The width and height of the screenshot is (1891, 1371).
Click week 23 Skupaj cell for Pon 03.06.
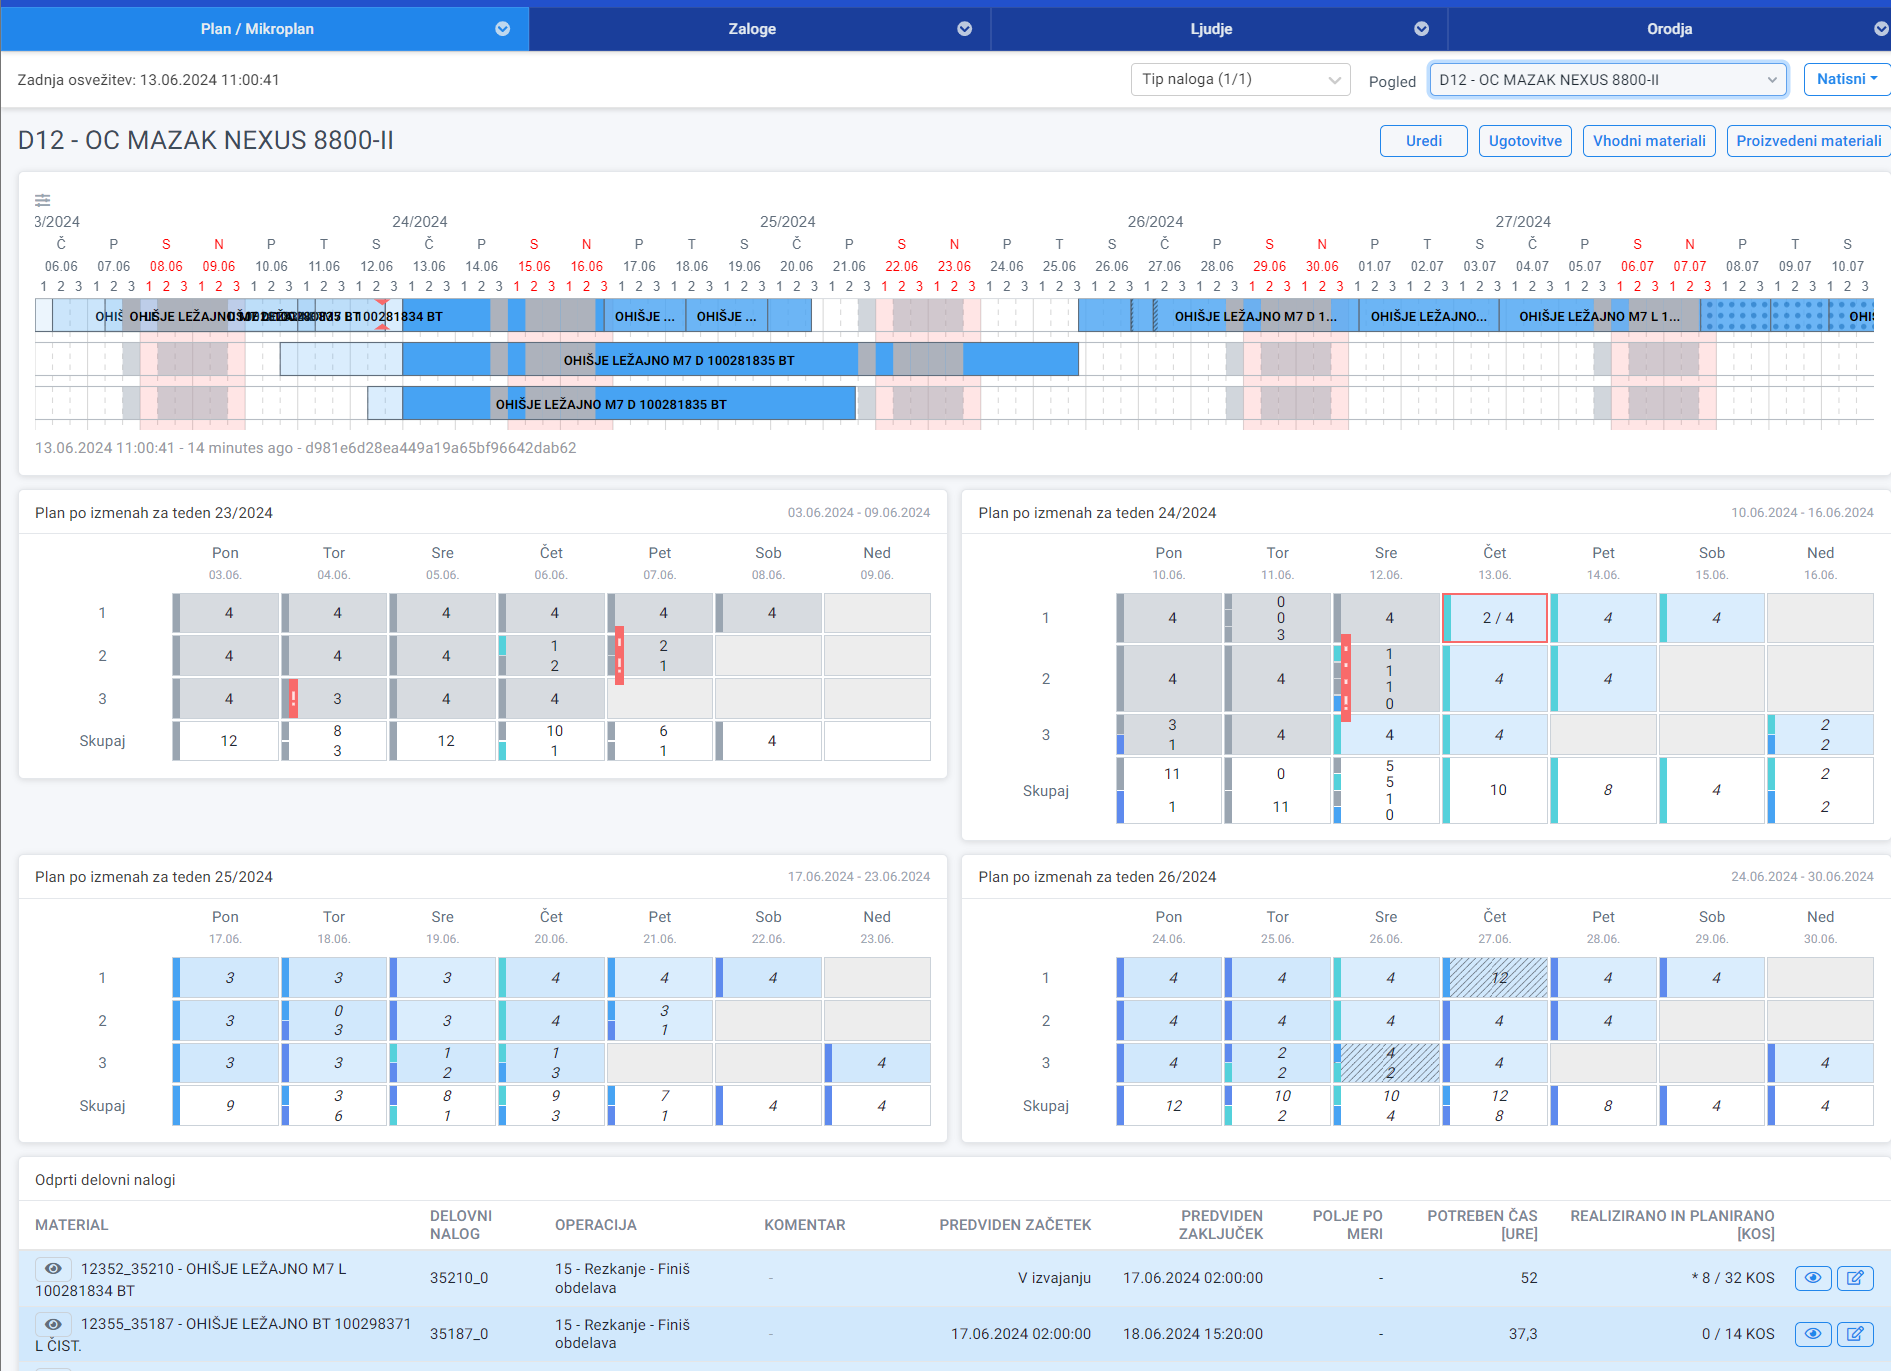pos(226,741)
